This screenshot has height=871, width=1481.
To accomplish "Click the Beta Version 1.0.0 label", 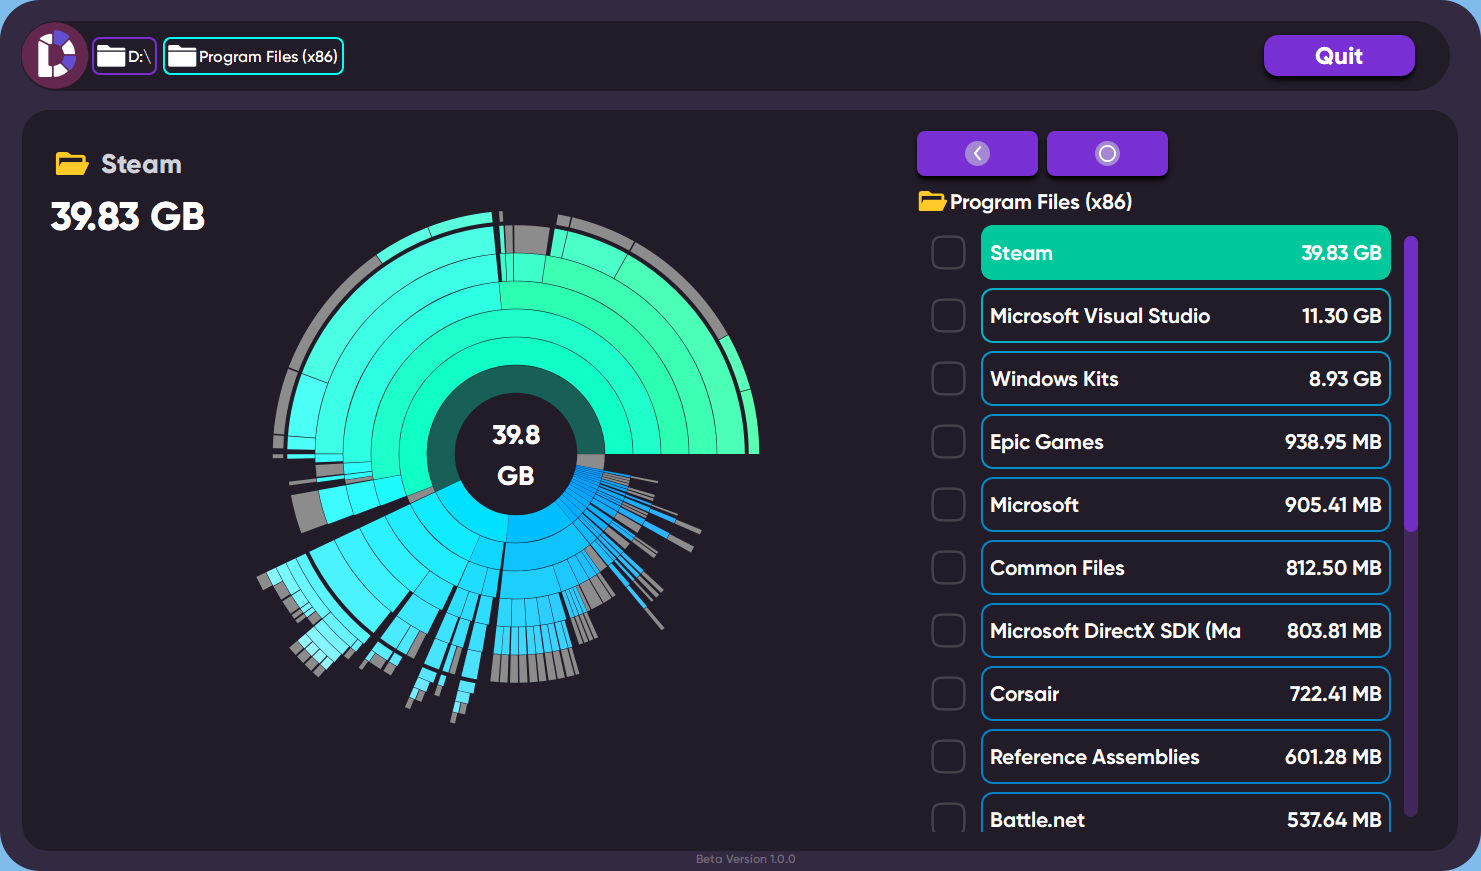I will (x=746, y=859).
